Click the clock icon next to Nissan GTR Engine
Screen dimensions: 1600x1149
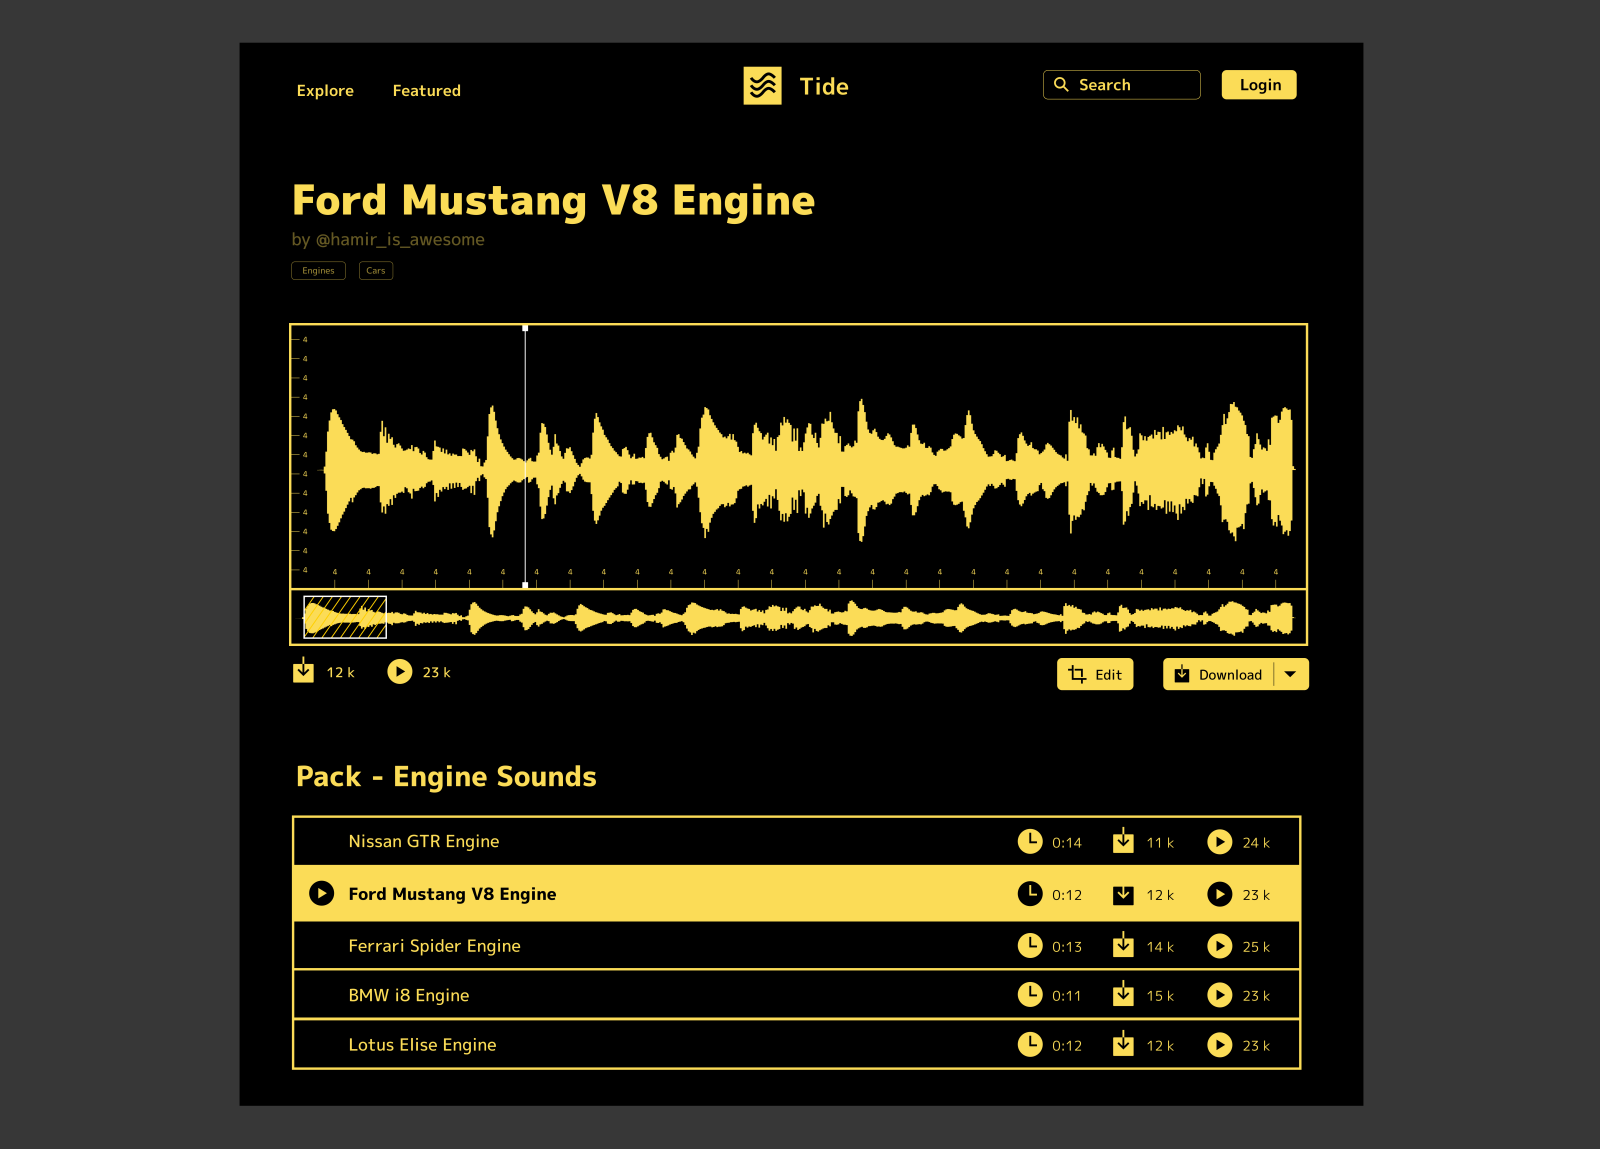[x=1031, y=841]
